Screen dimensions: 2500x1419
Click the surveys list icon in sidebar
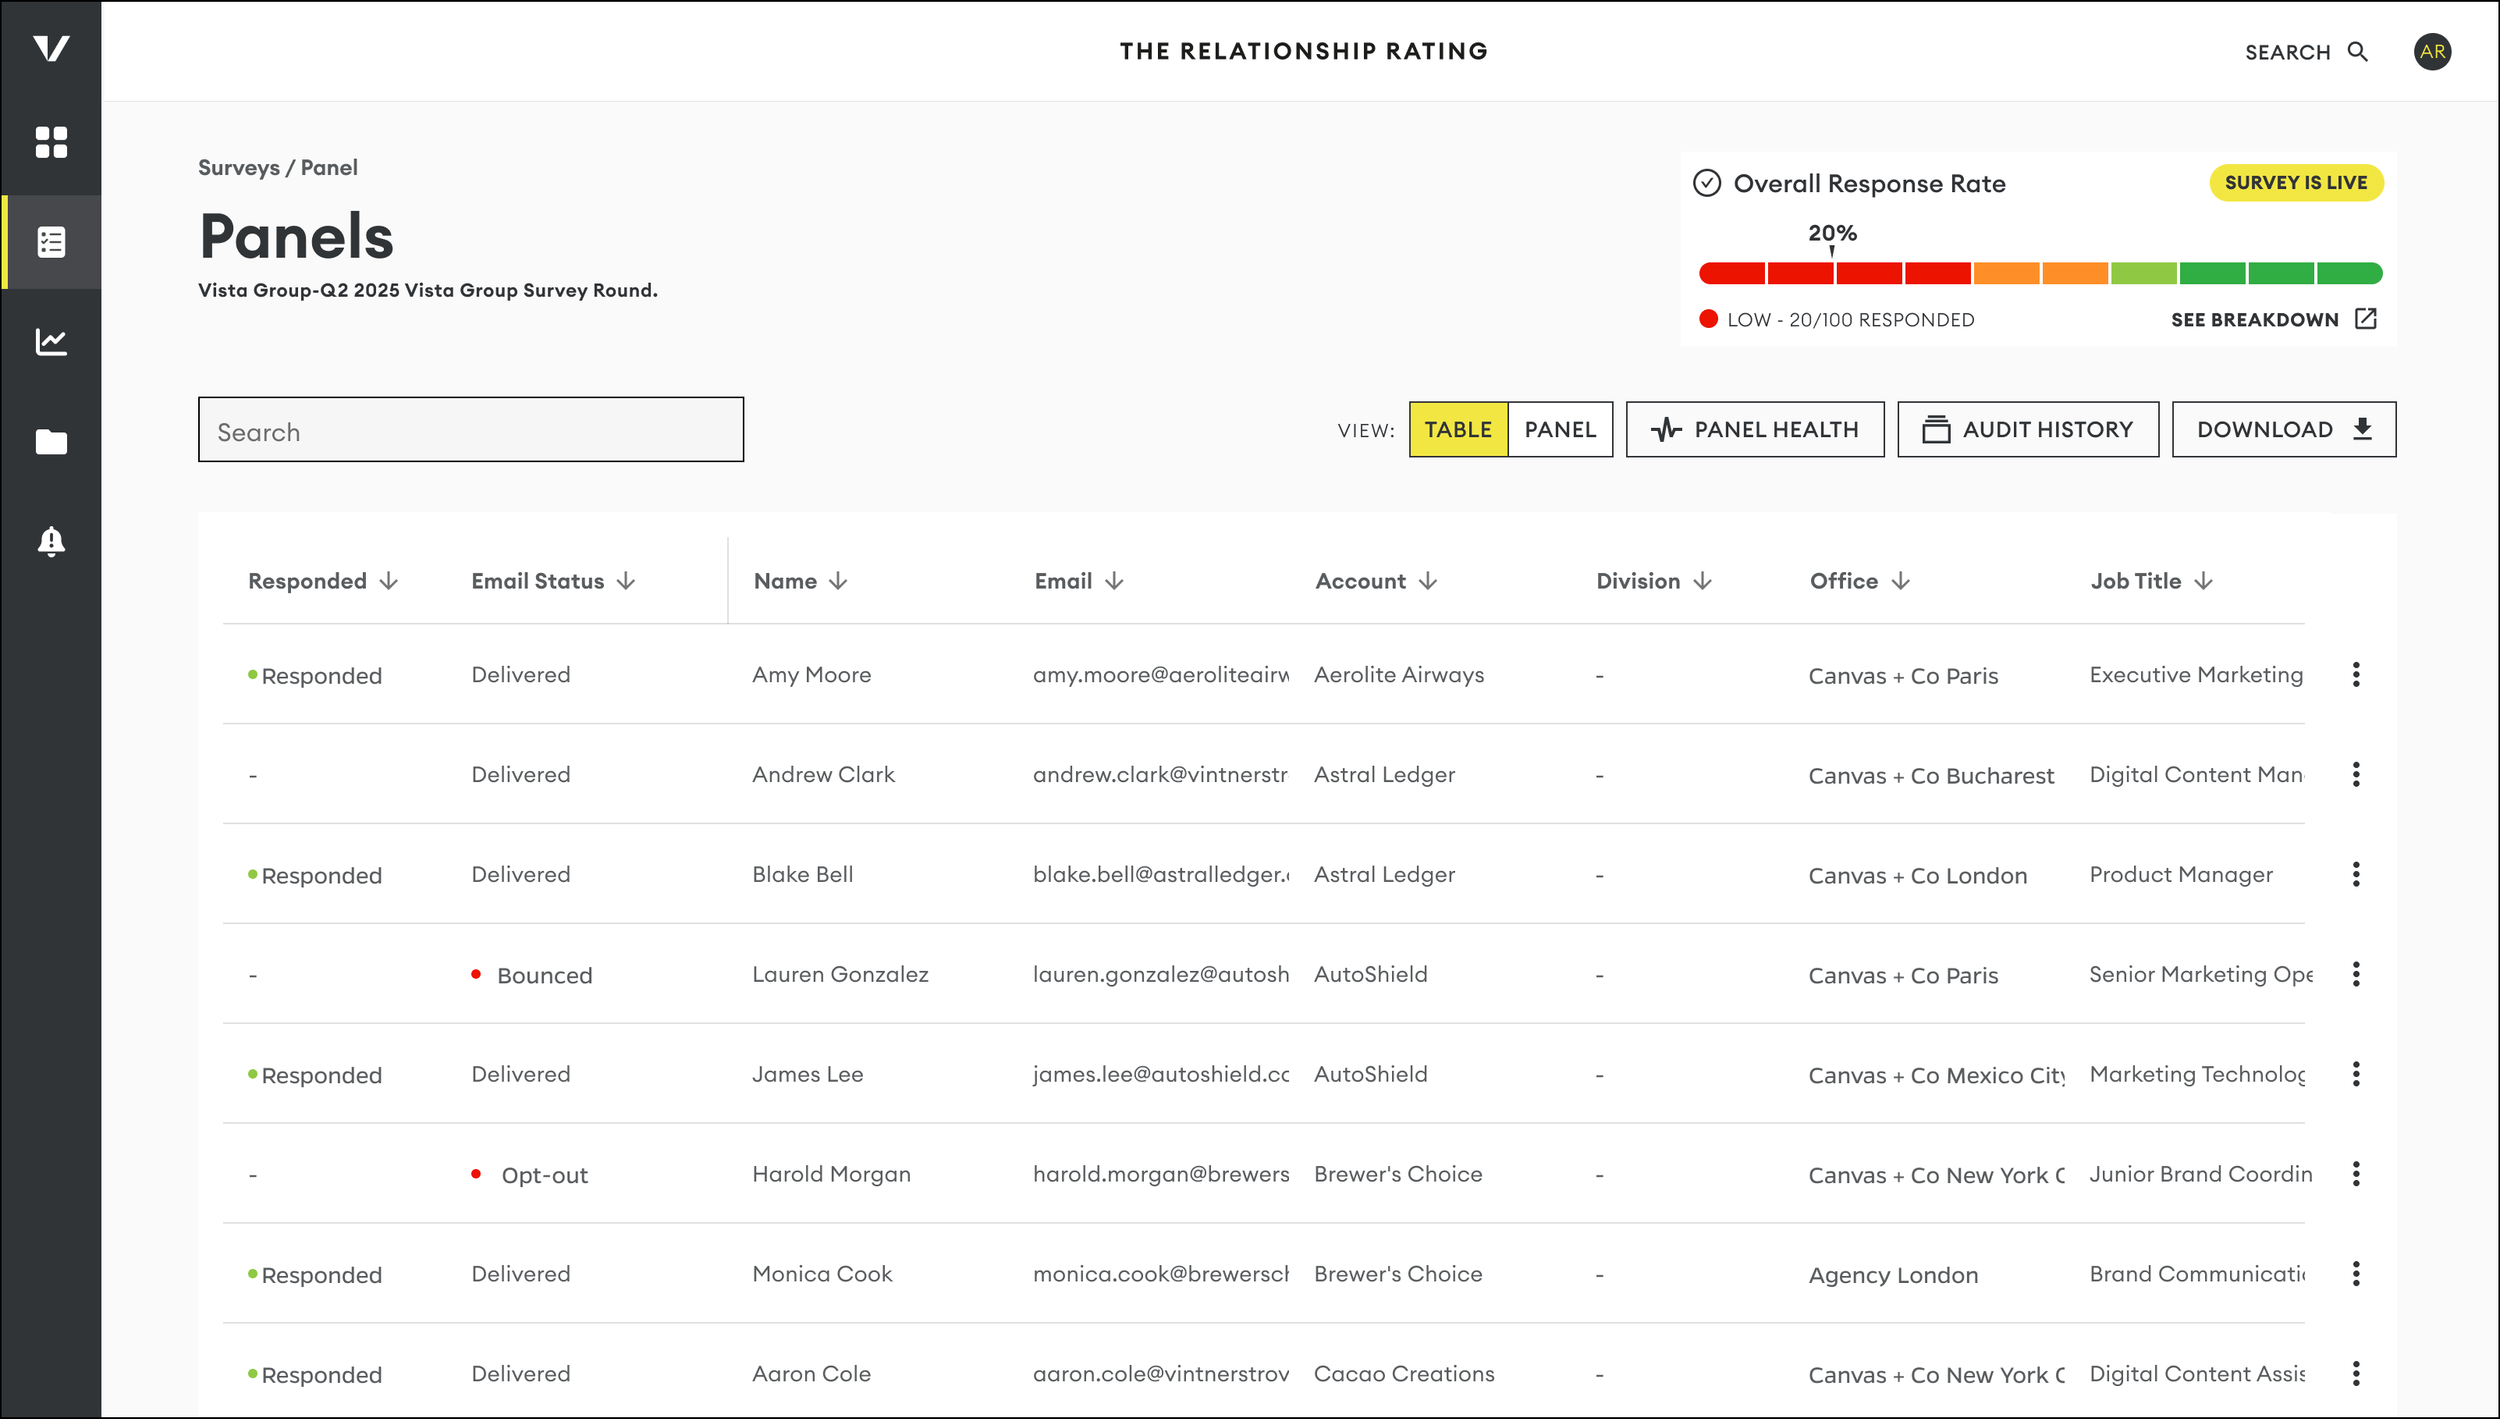51,242
